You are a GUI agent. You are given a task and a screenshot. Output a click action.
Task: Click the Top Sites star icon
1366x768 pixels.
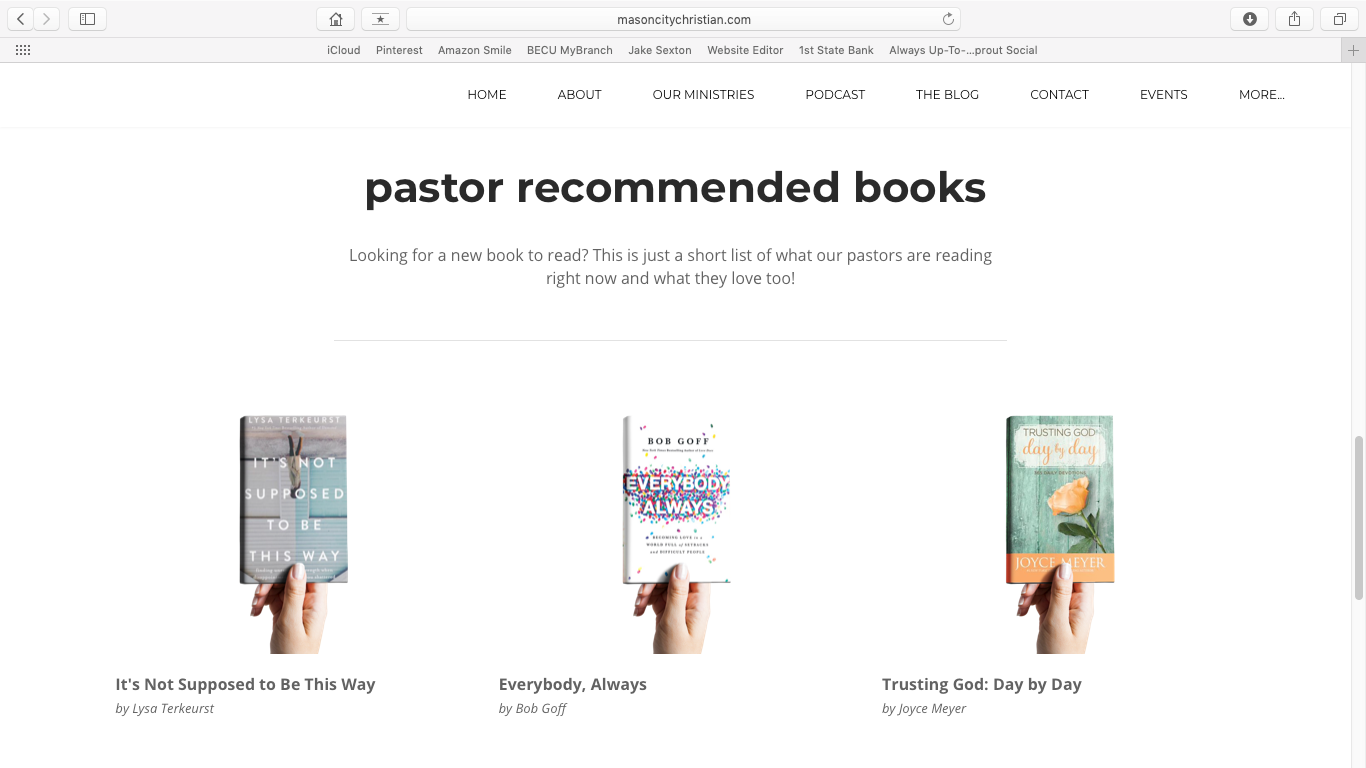tap(380, 19)
